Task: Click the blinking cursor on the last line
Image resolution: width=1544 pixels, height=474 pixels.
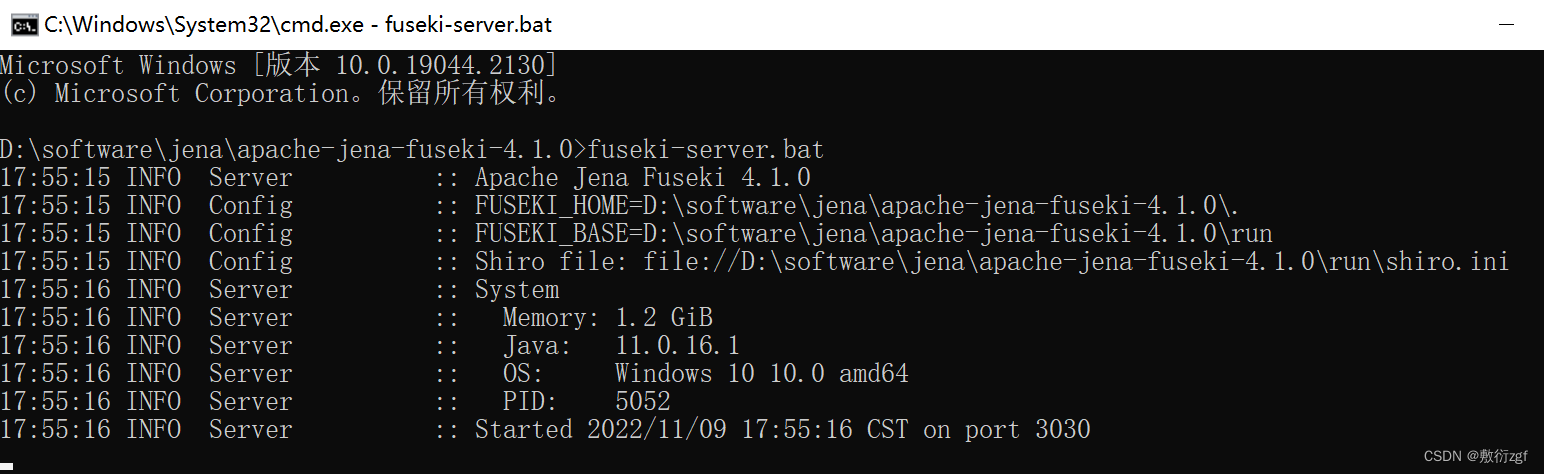Action: pos(7,466)
